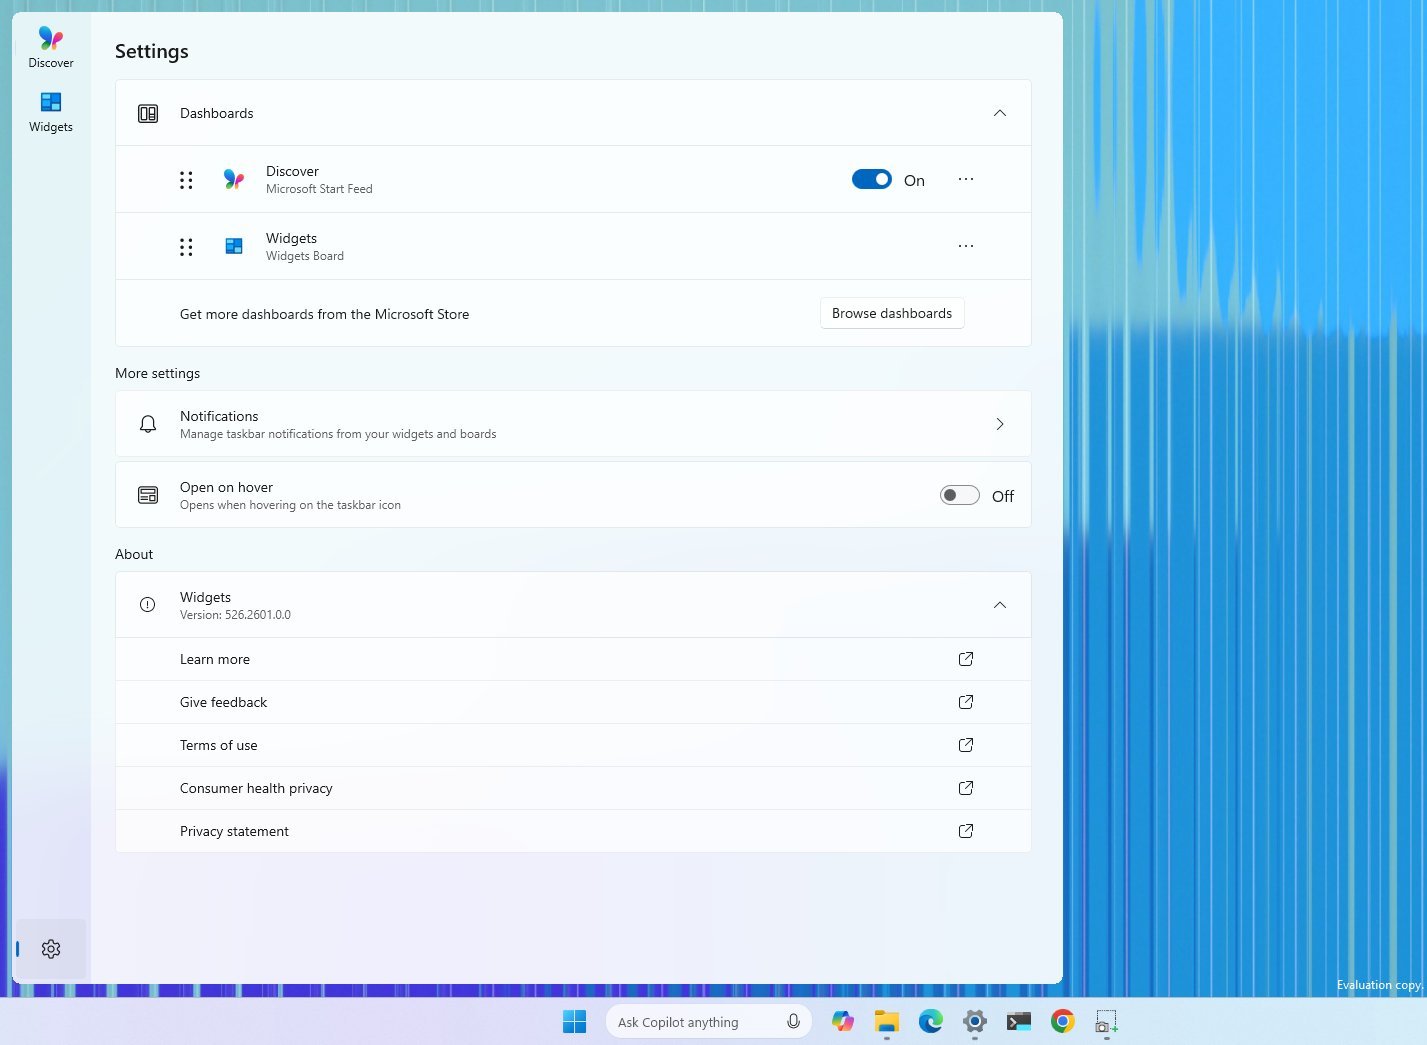Collapse the Widgets version About section

click(x=1000, y=605)
